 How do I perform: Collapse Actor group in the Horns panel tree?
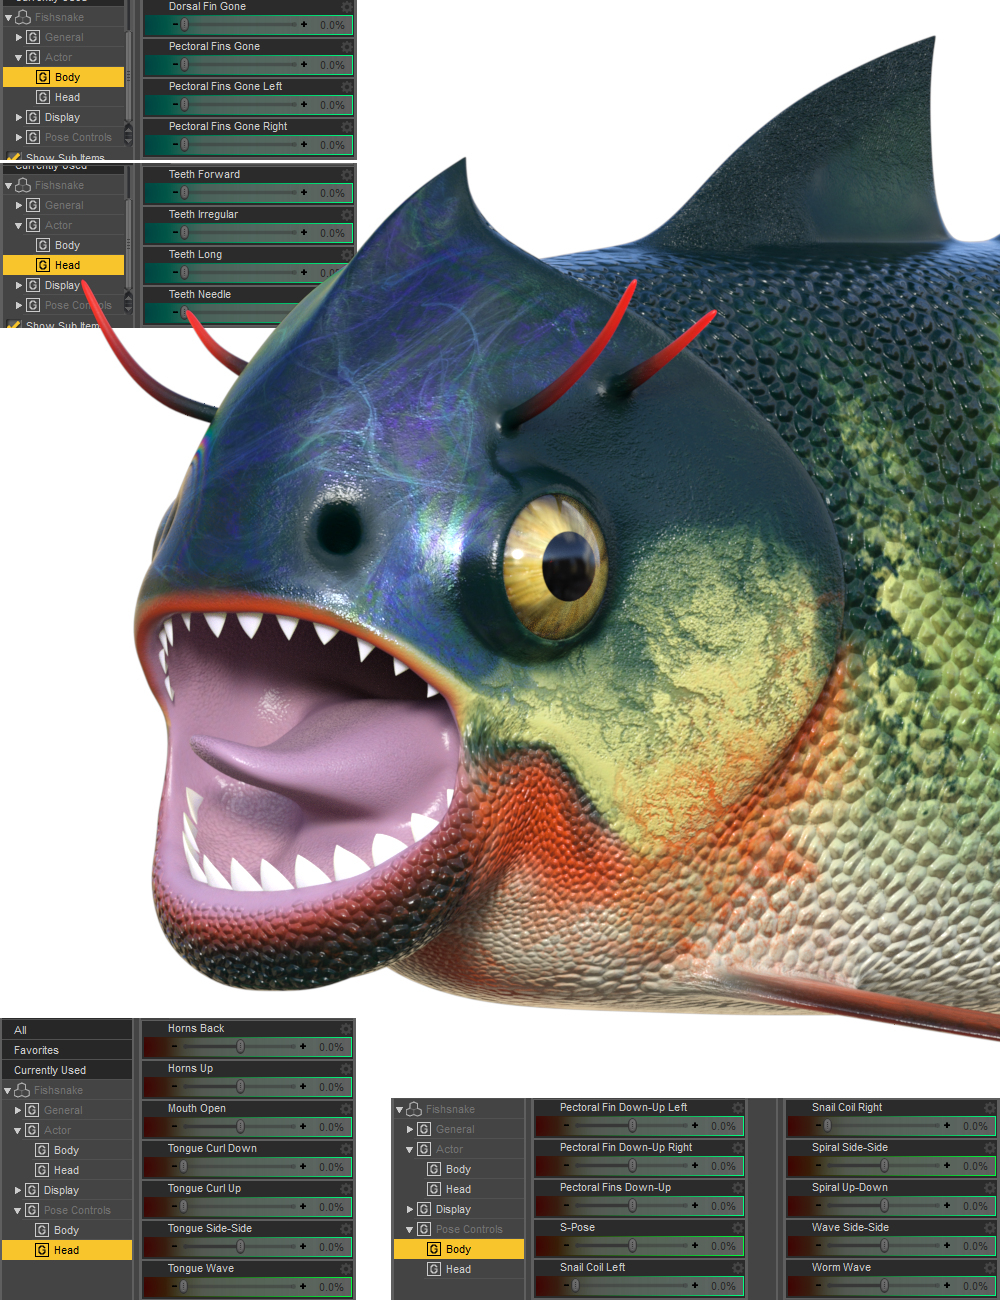18,1131
